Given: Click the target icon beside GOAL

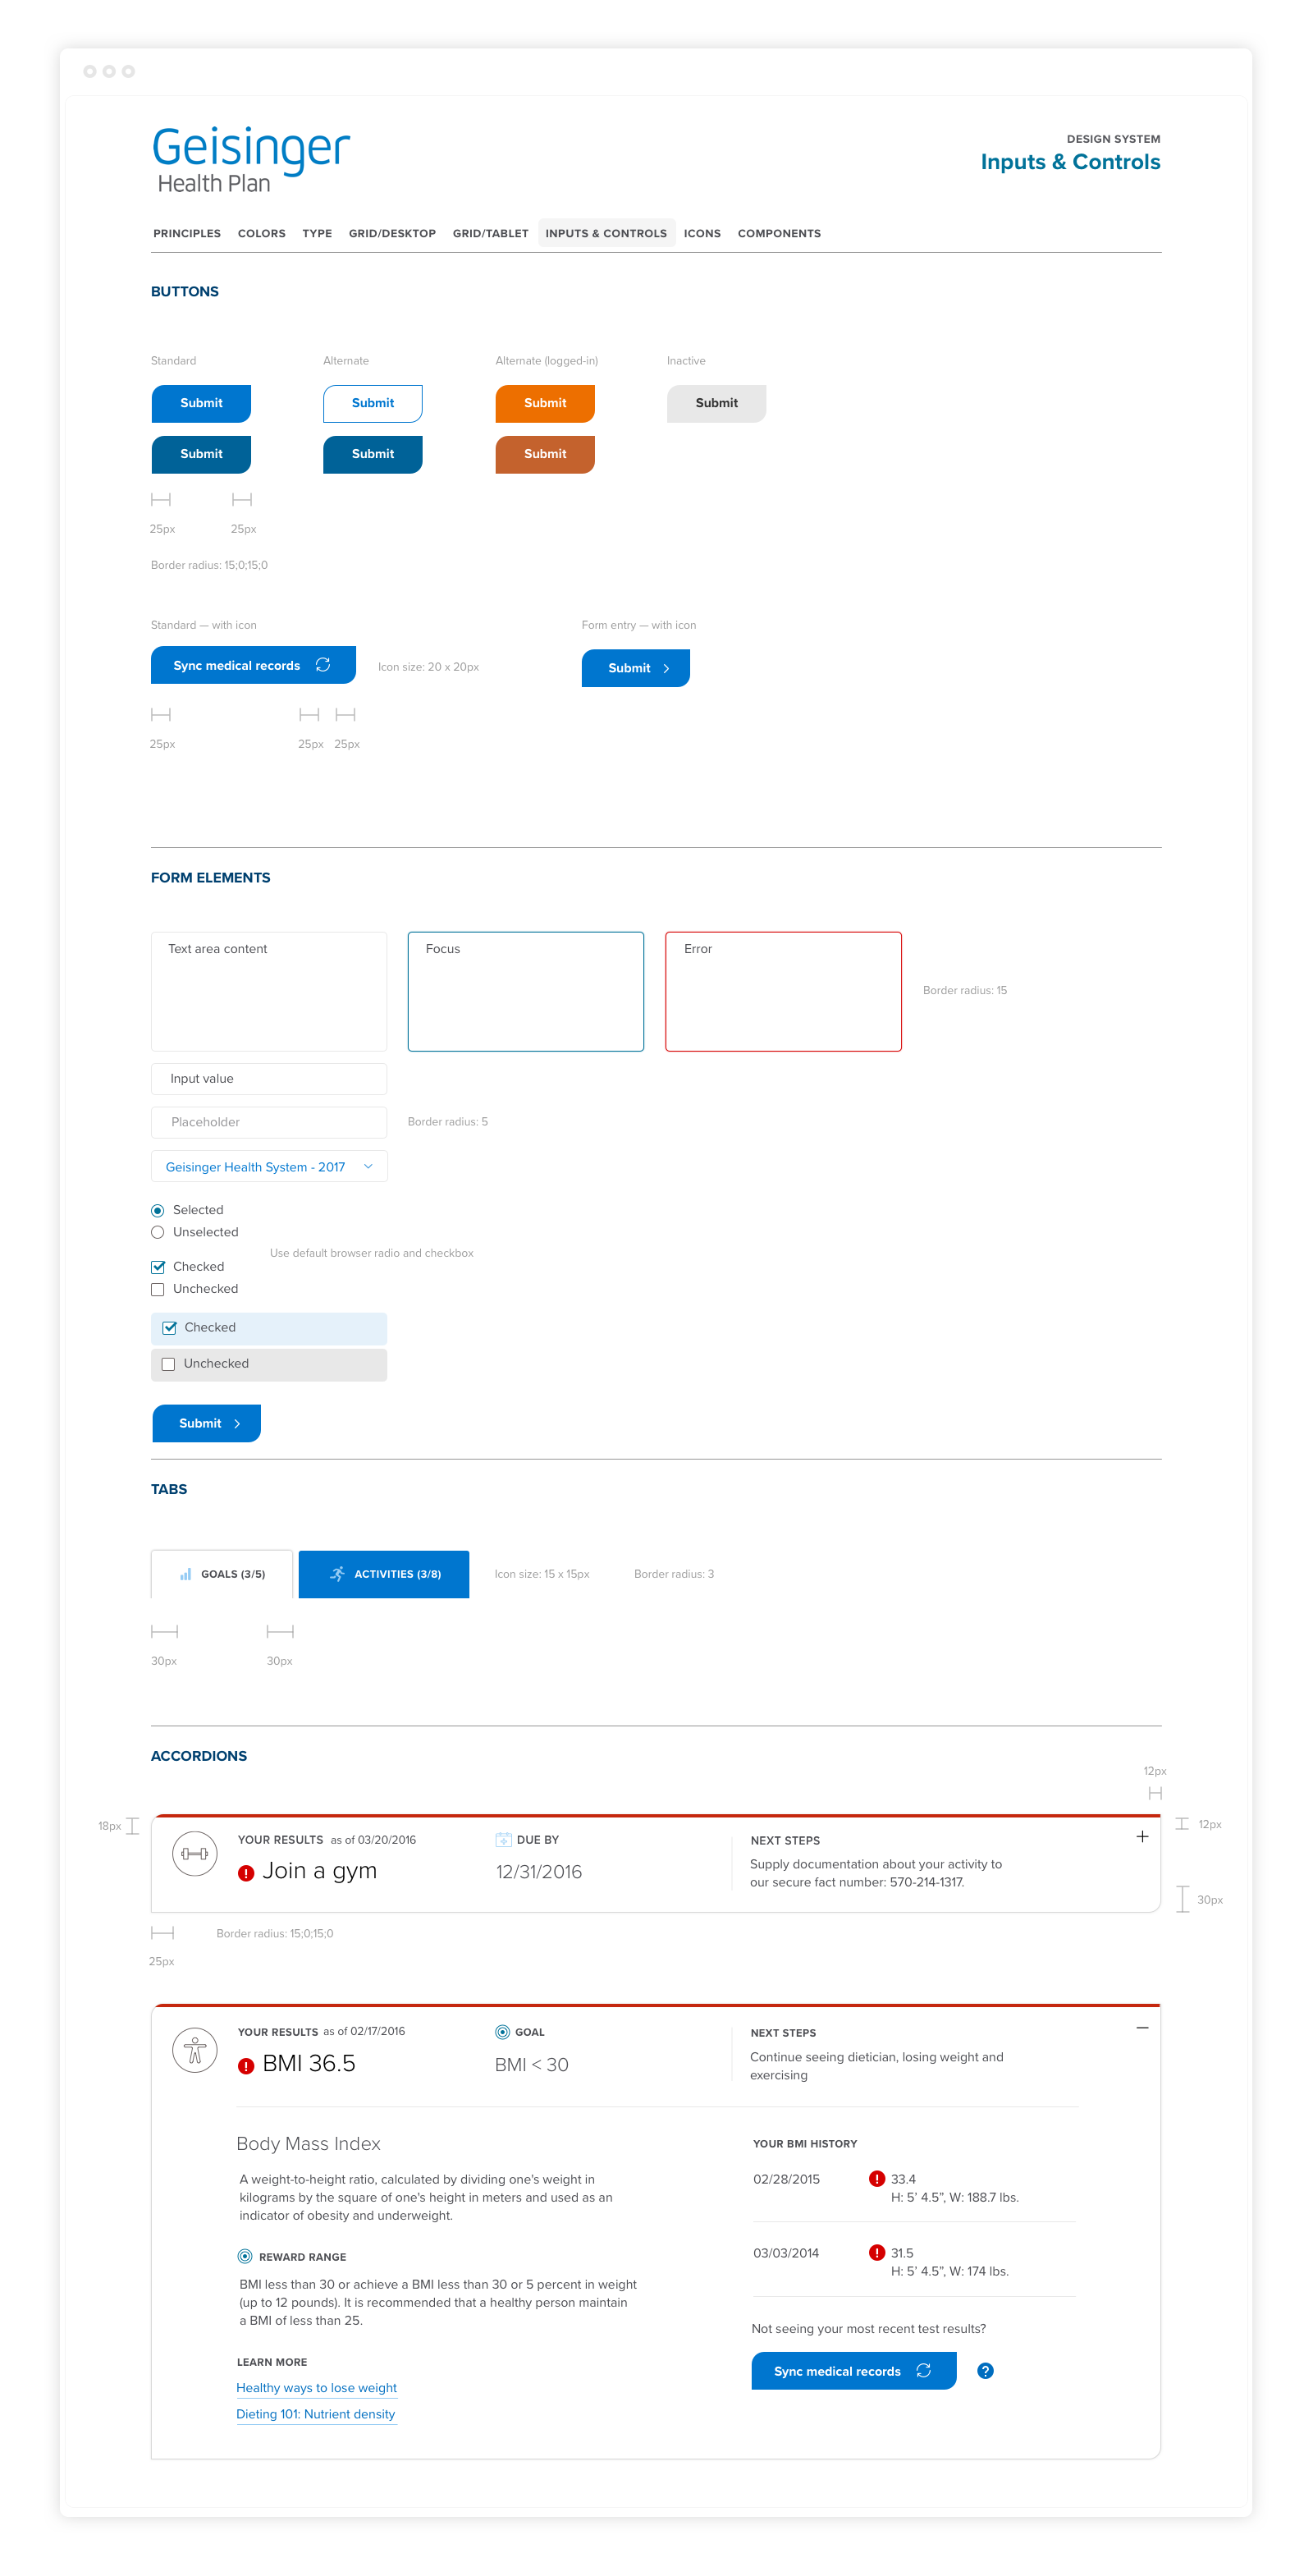Looking at the screenshot, I should (x=502, y=2031).
